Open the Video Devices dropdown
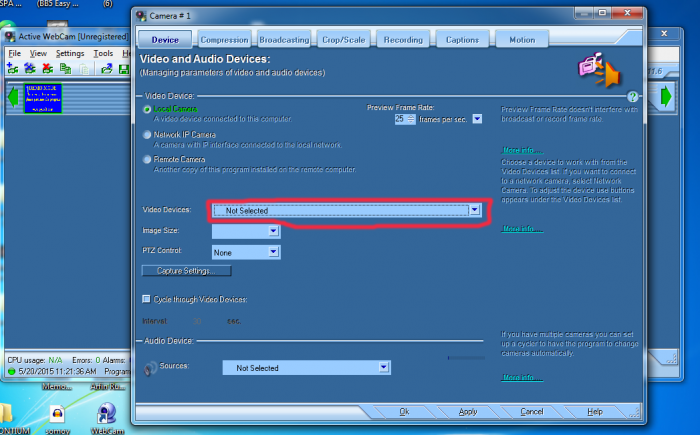The image size is (700, 435). [475, 210]
